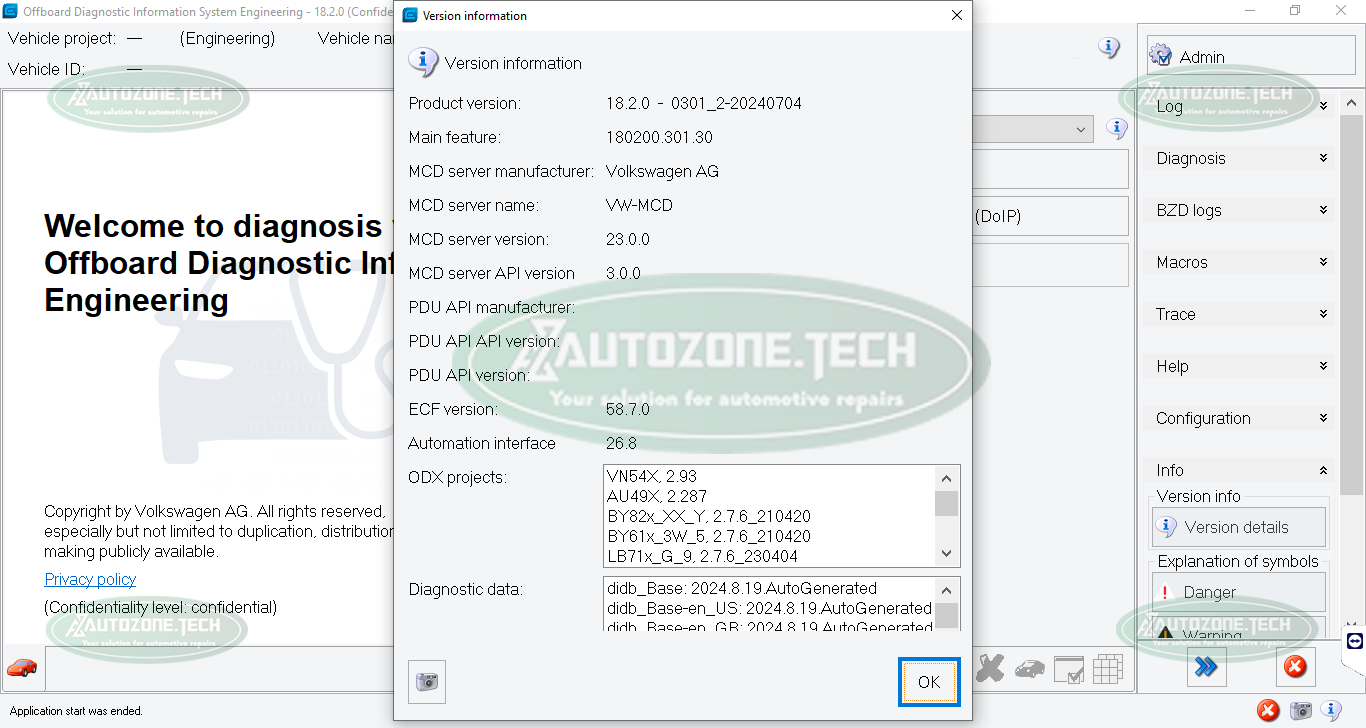
Task: Click the camera screenshot icon in the Version information dialog
Action: point(427,682)
